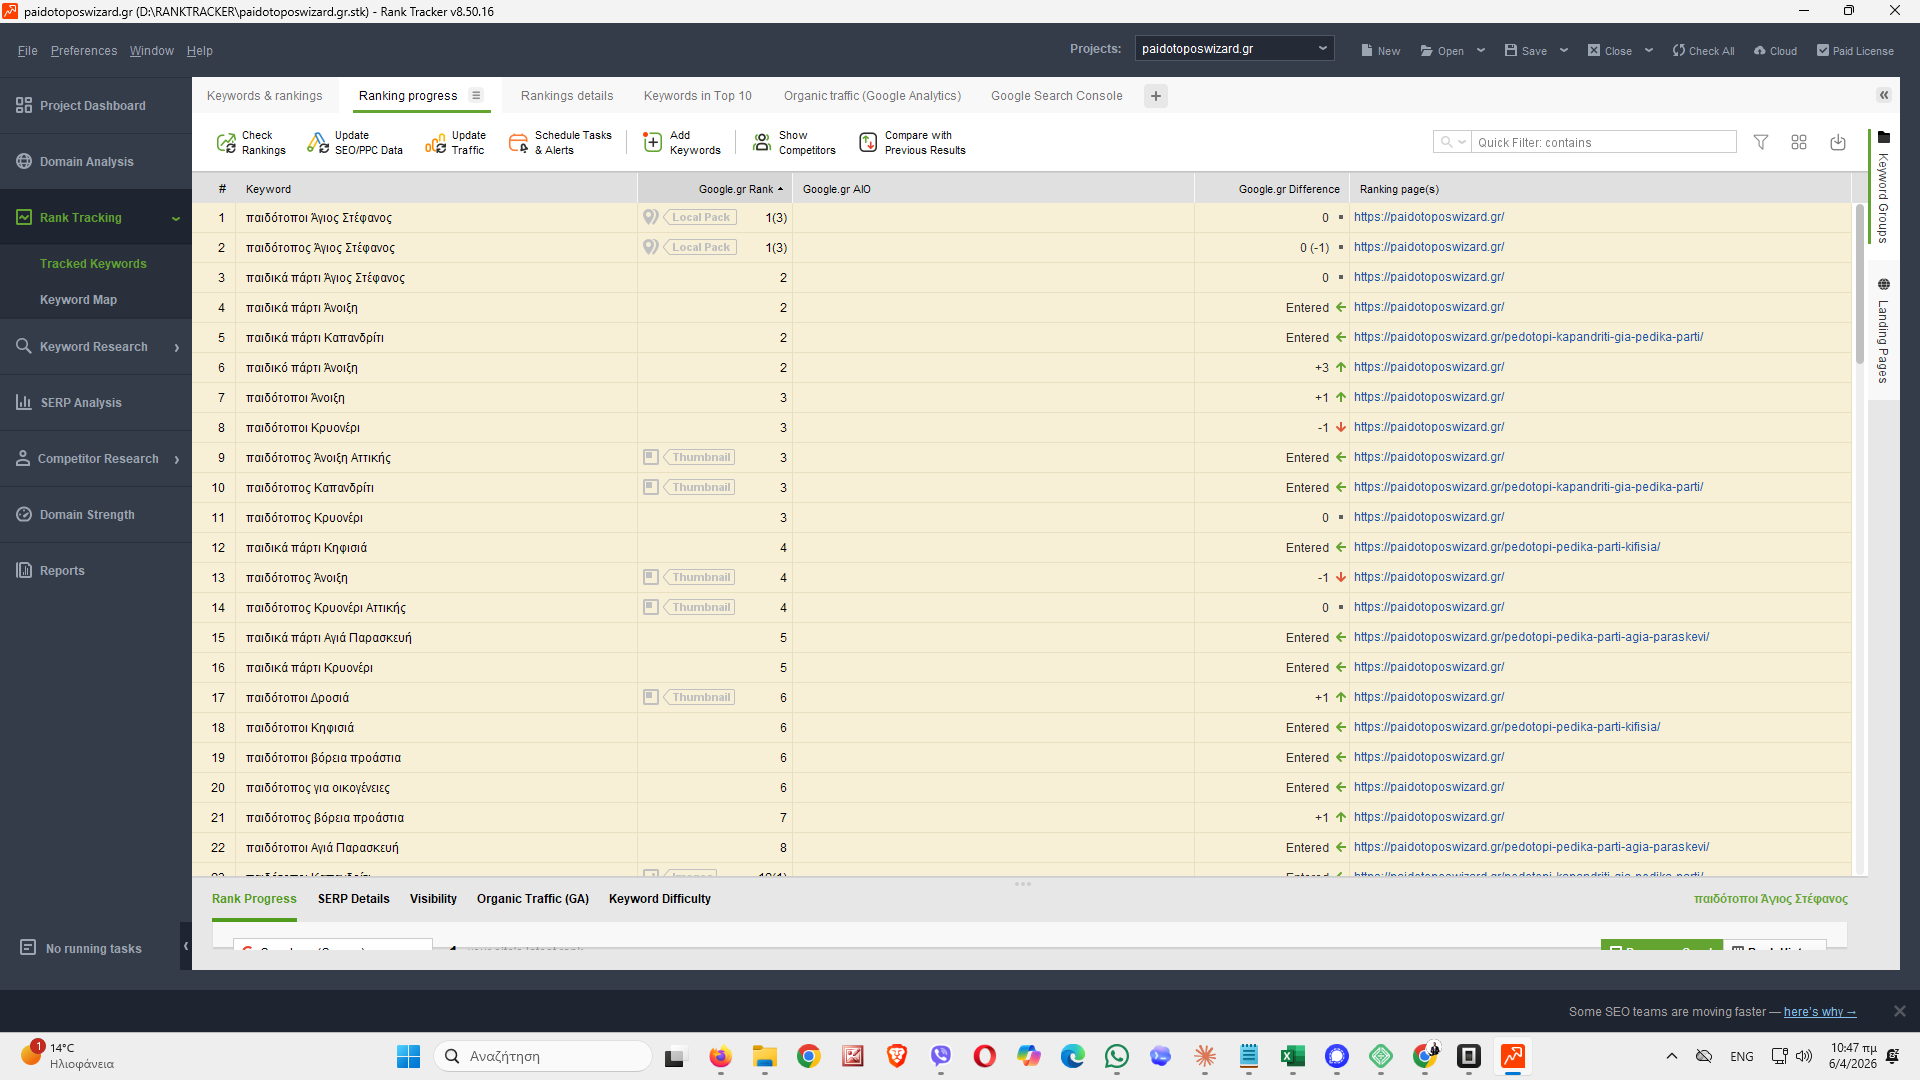Open the Preferences menu
The width and height of the screenshot is (1920, 1080).
84,51
